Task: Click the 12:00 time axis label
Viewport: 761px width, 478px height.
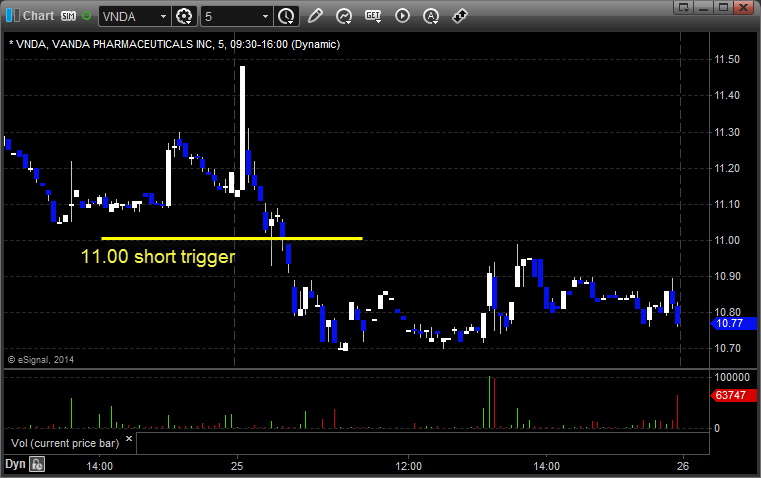Action: [x=409, y=466]
